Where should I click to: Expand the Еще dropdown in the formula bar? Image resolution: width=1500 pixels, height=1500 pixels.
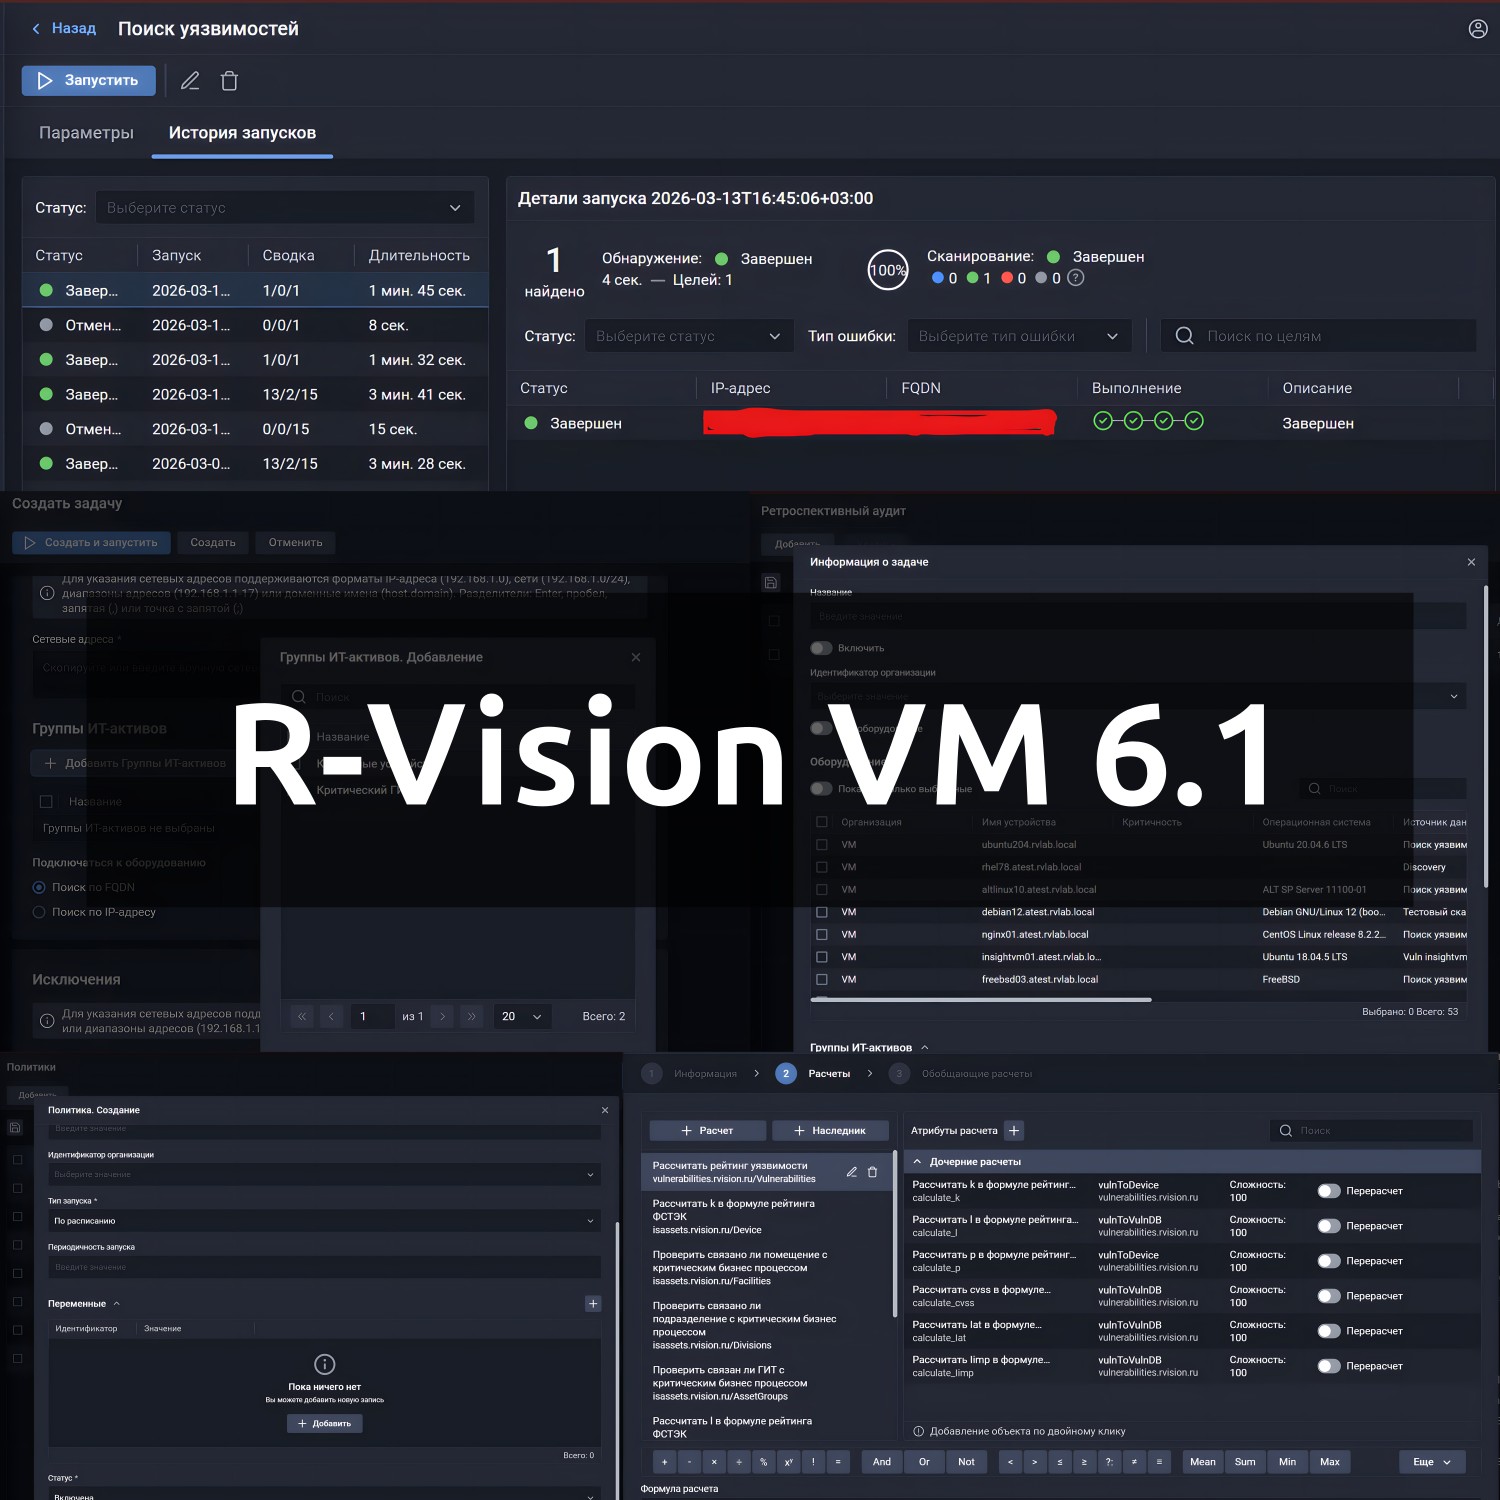pos(1431,1462)
